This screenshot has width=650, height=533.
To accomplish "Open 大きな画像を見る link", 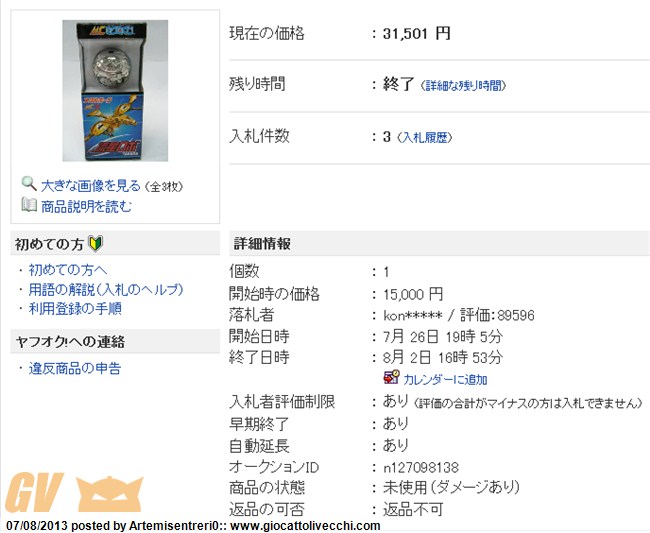I will [x=91, y=186].
